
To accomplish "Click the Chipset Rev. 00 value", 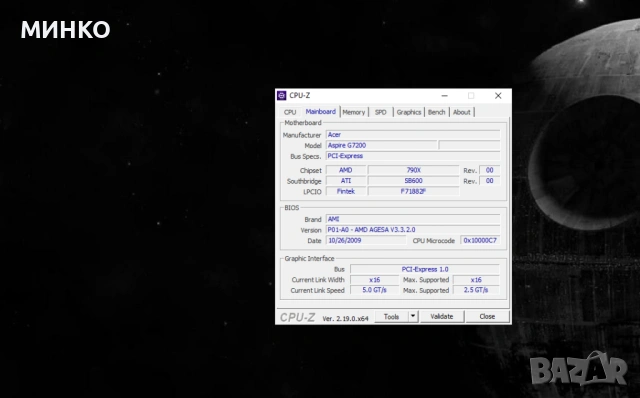I will [489, 170].
